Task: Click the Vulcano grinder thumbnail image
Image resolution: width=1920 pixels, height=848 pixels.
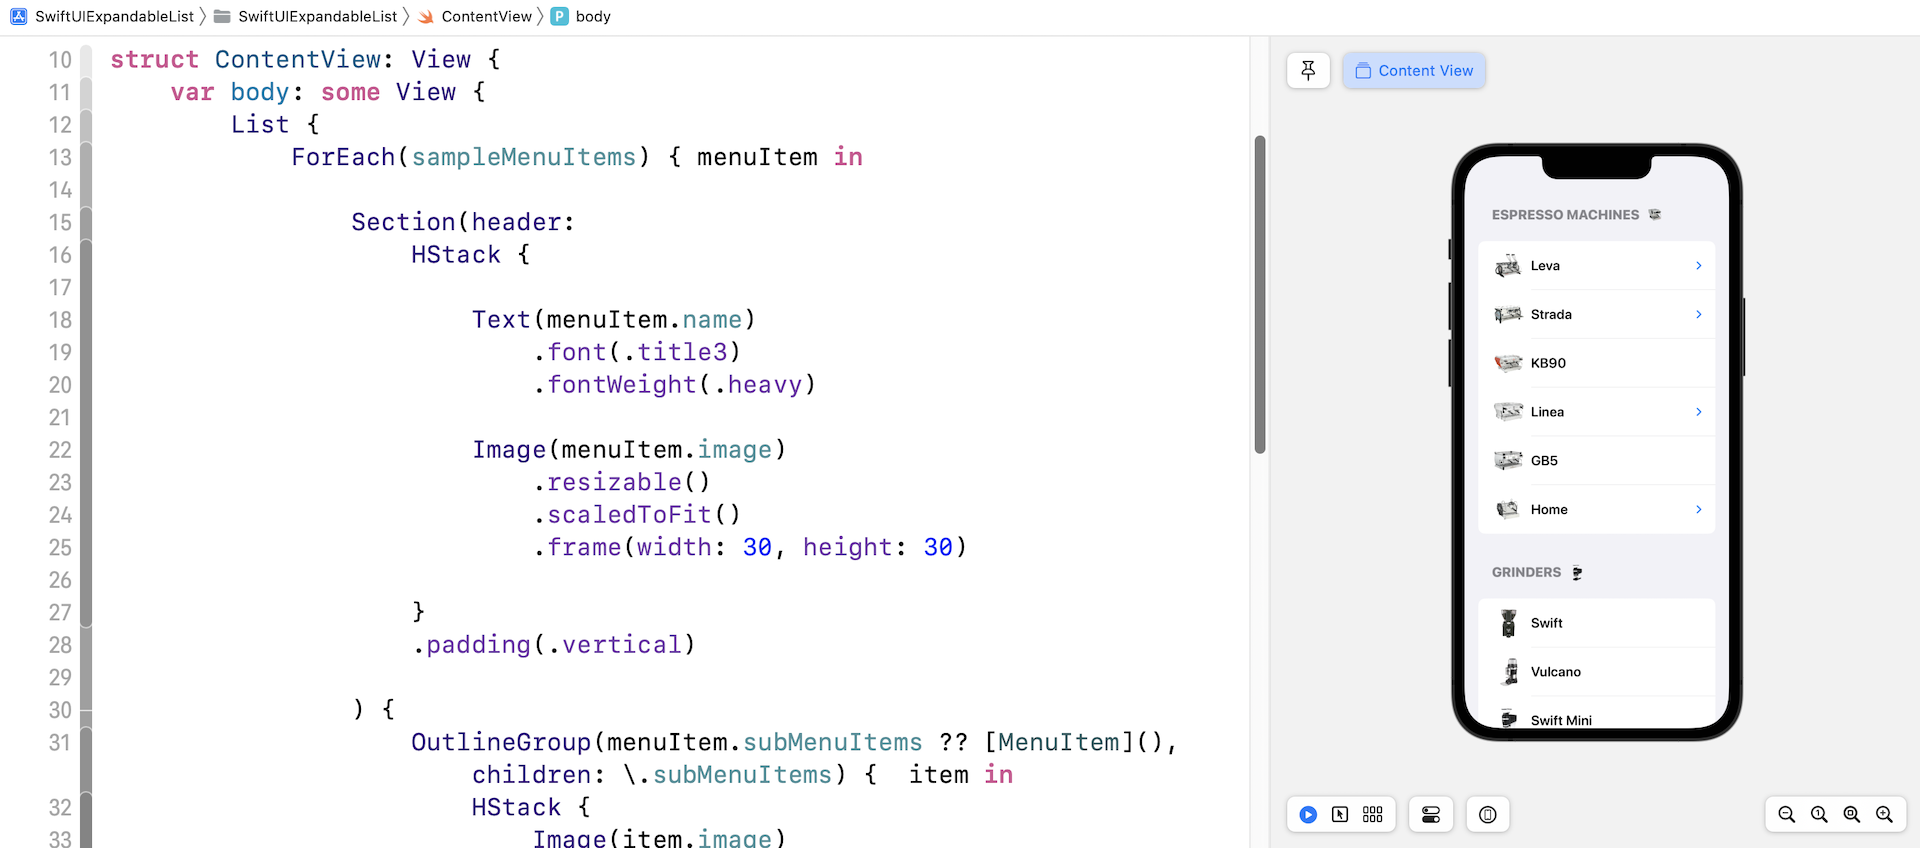Action: pyautogui.click(x=1511, y=672)
